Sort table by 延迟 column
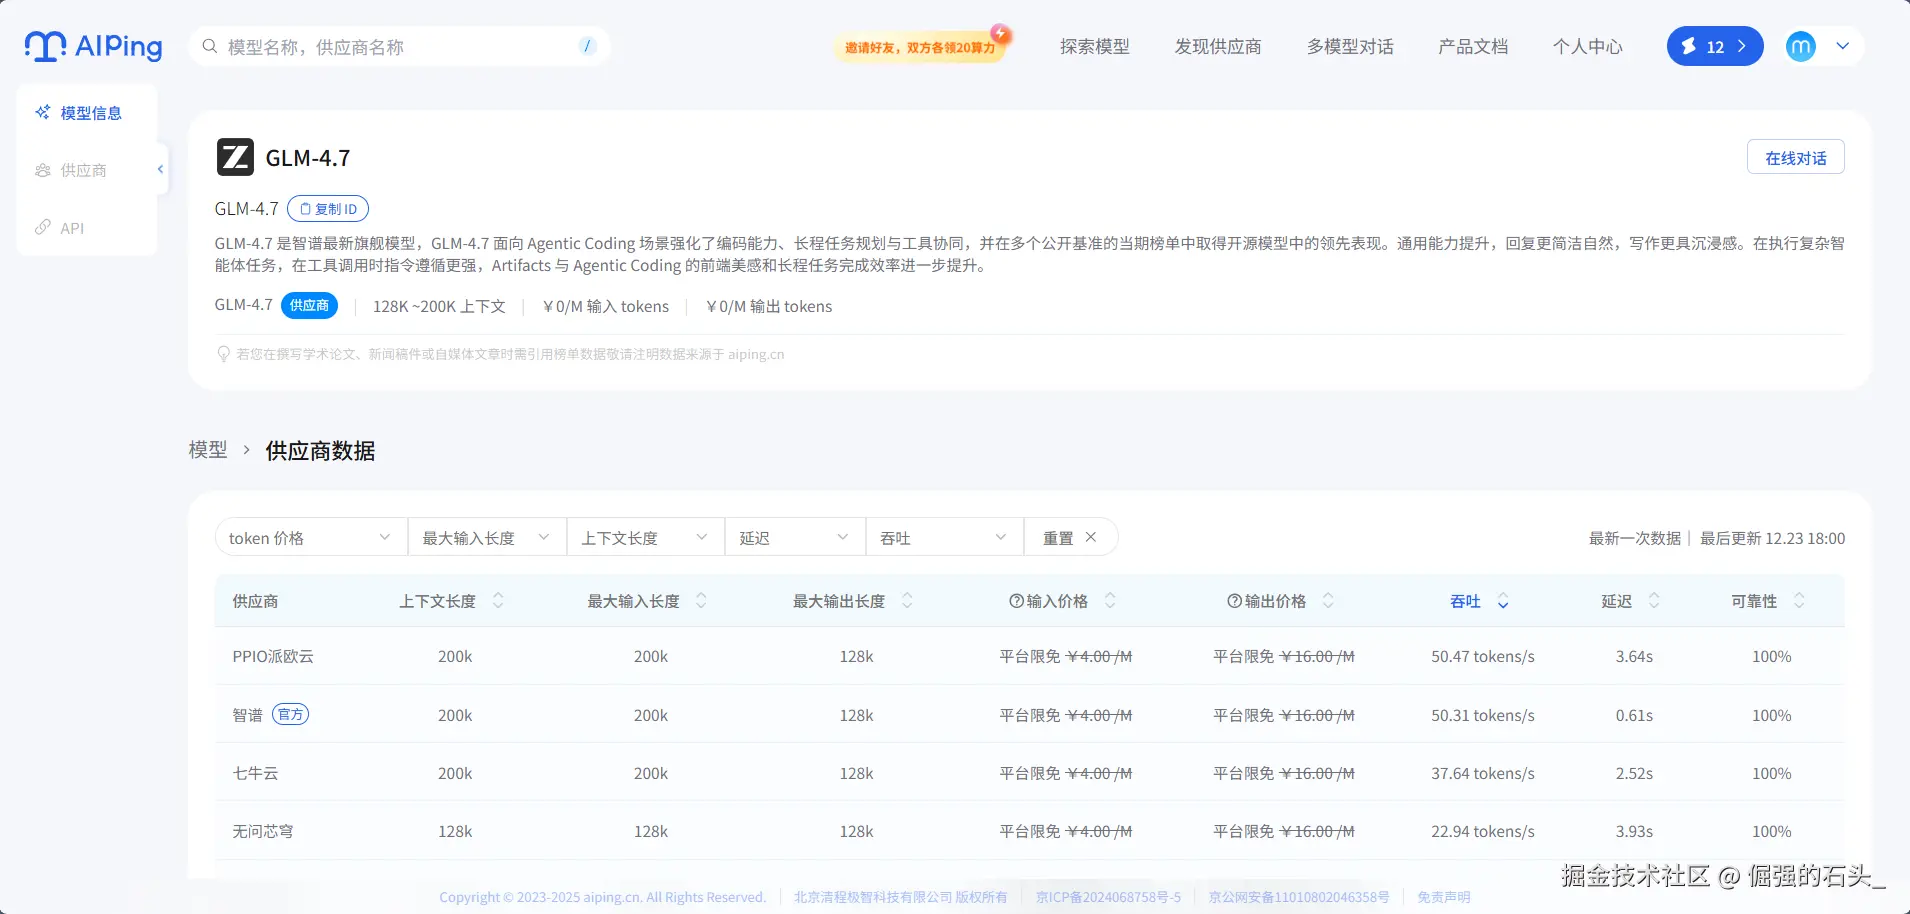 [1654, 601]
